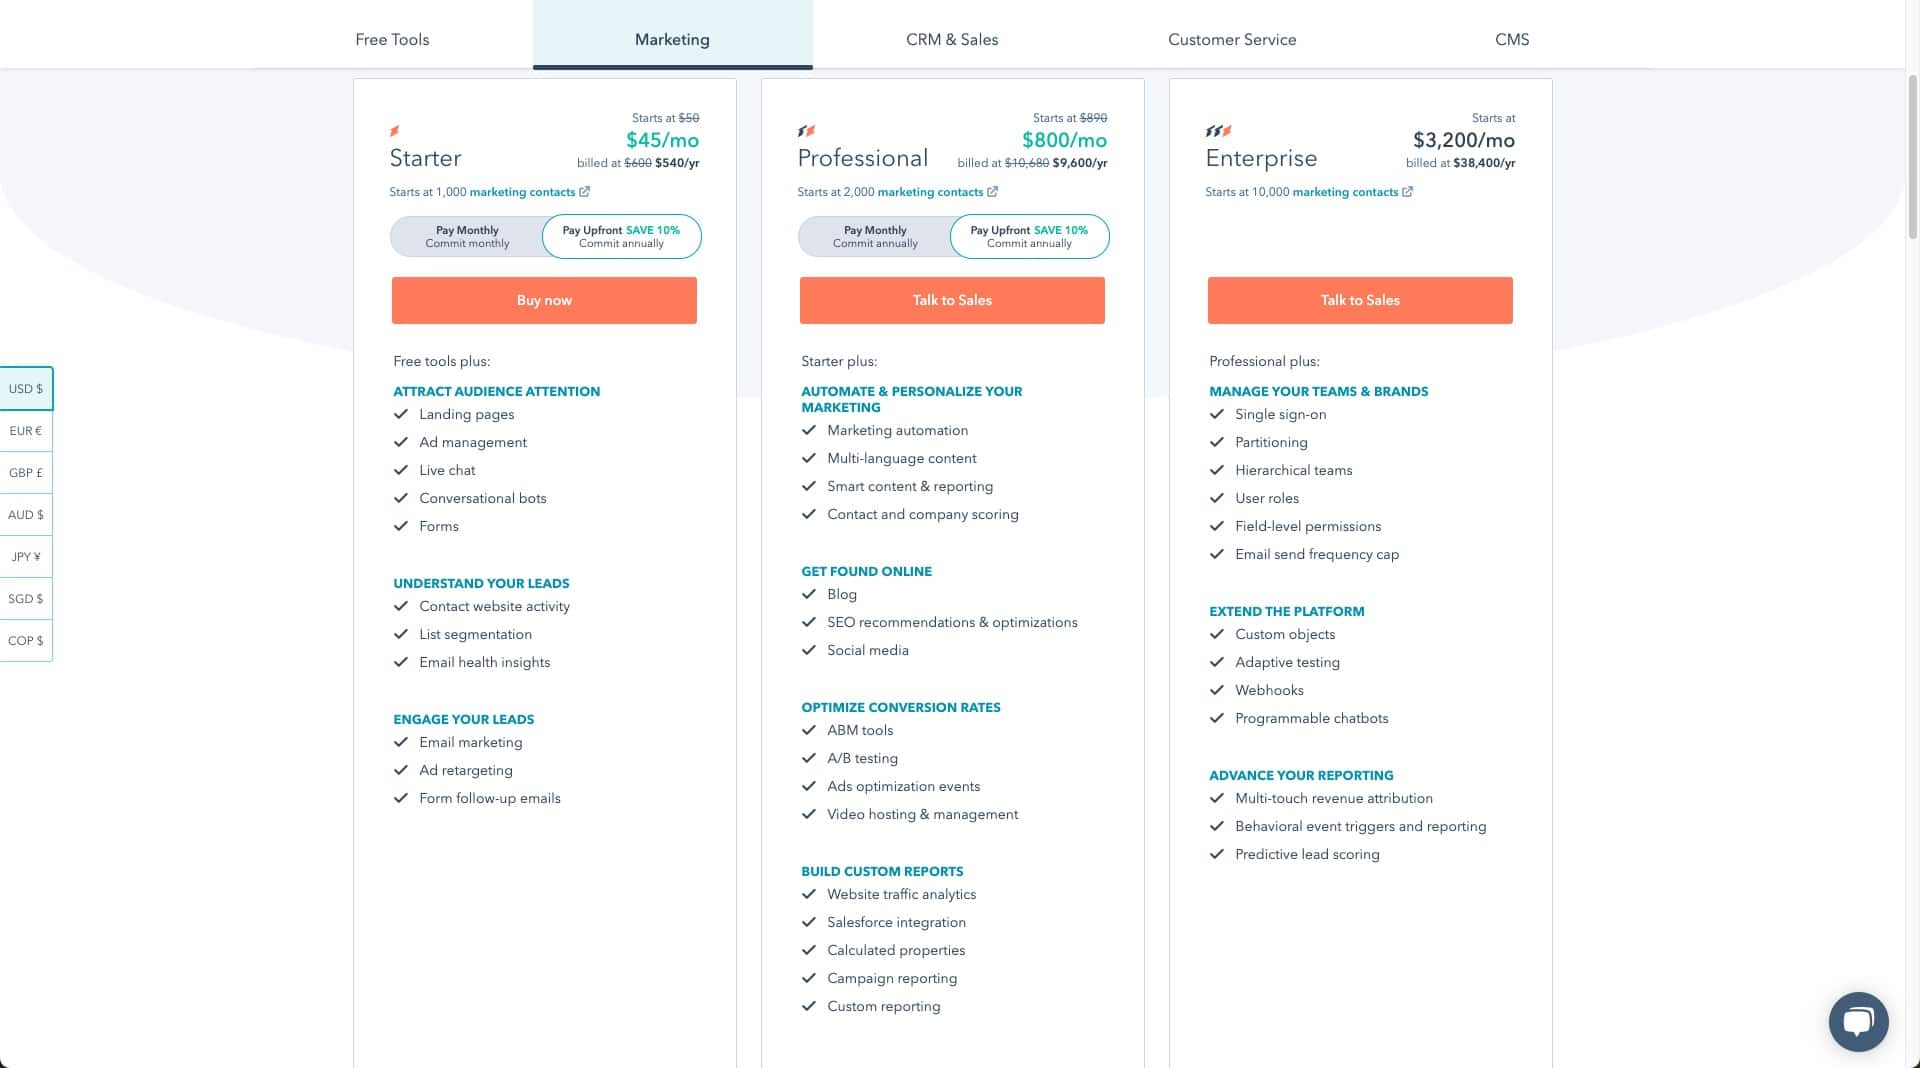1920x1068 pixels.
Task: Select the currently active USD currency
Action: point(25,389)
